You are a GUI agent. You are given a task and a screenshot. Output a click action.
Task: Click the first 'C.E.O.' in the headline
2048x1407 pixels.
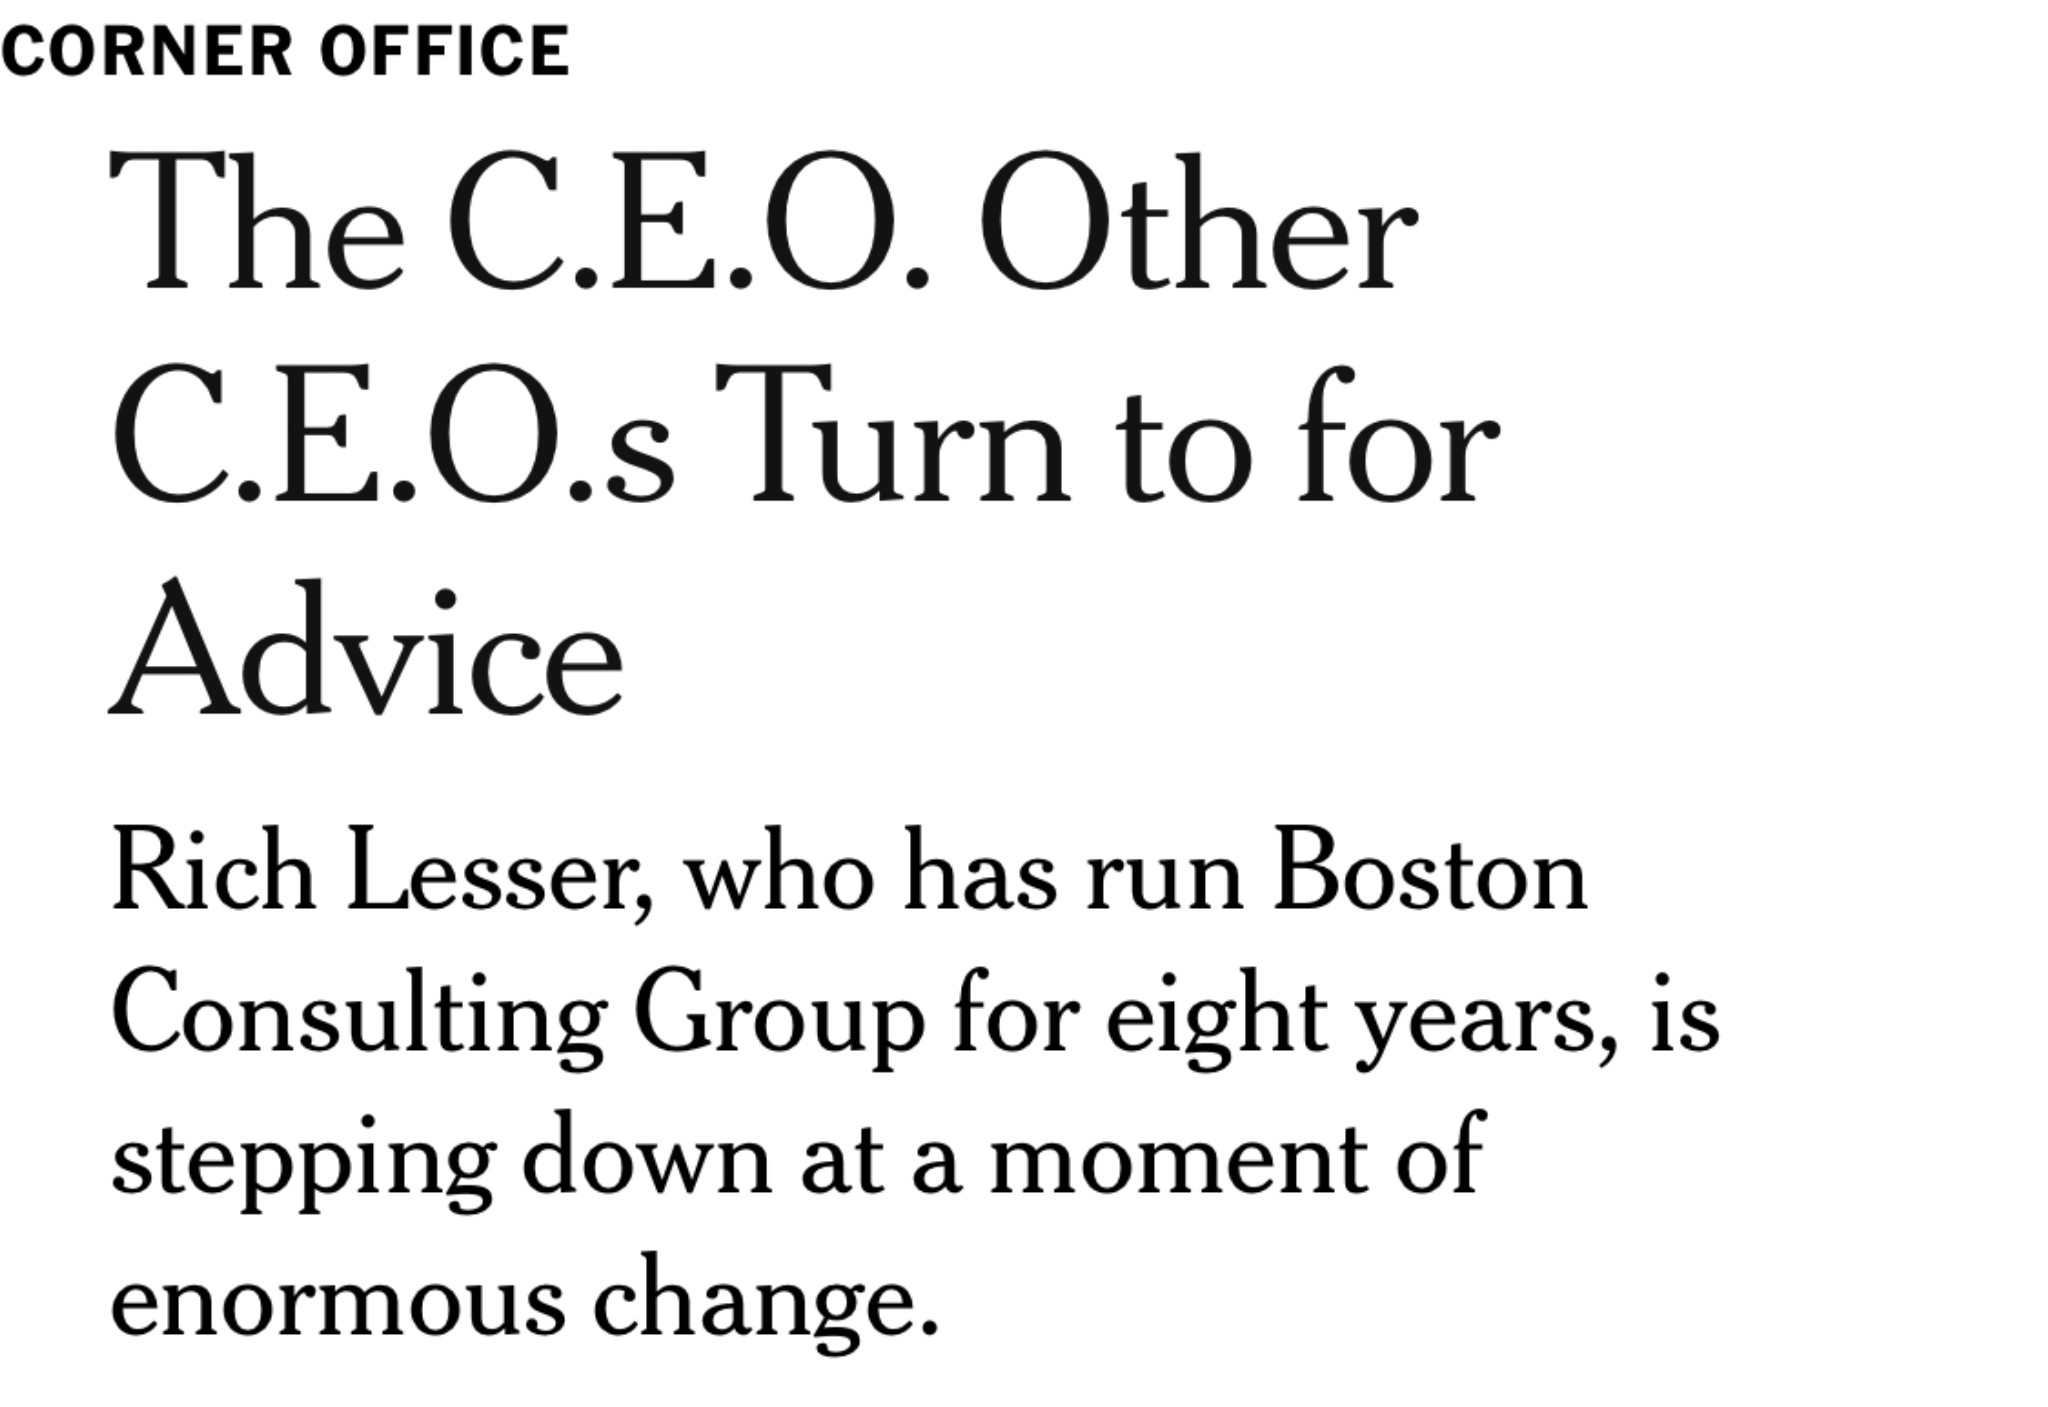coord(690,222)
